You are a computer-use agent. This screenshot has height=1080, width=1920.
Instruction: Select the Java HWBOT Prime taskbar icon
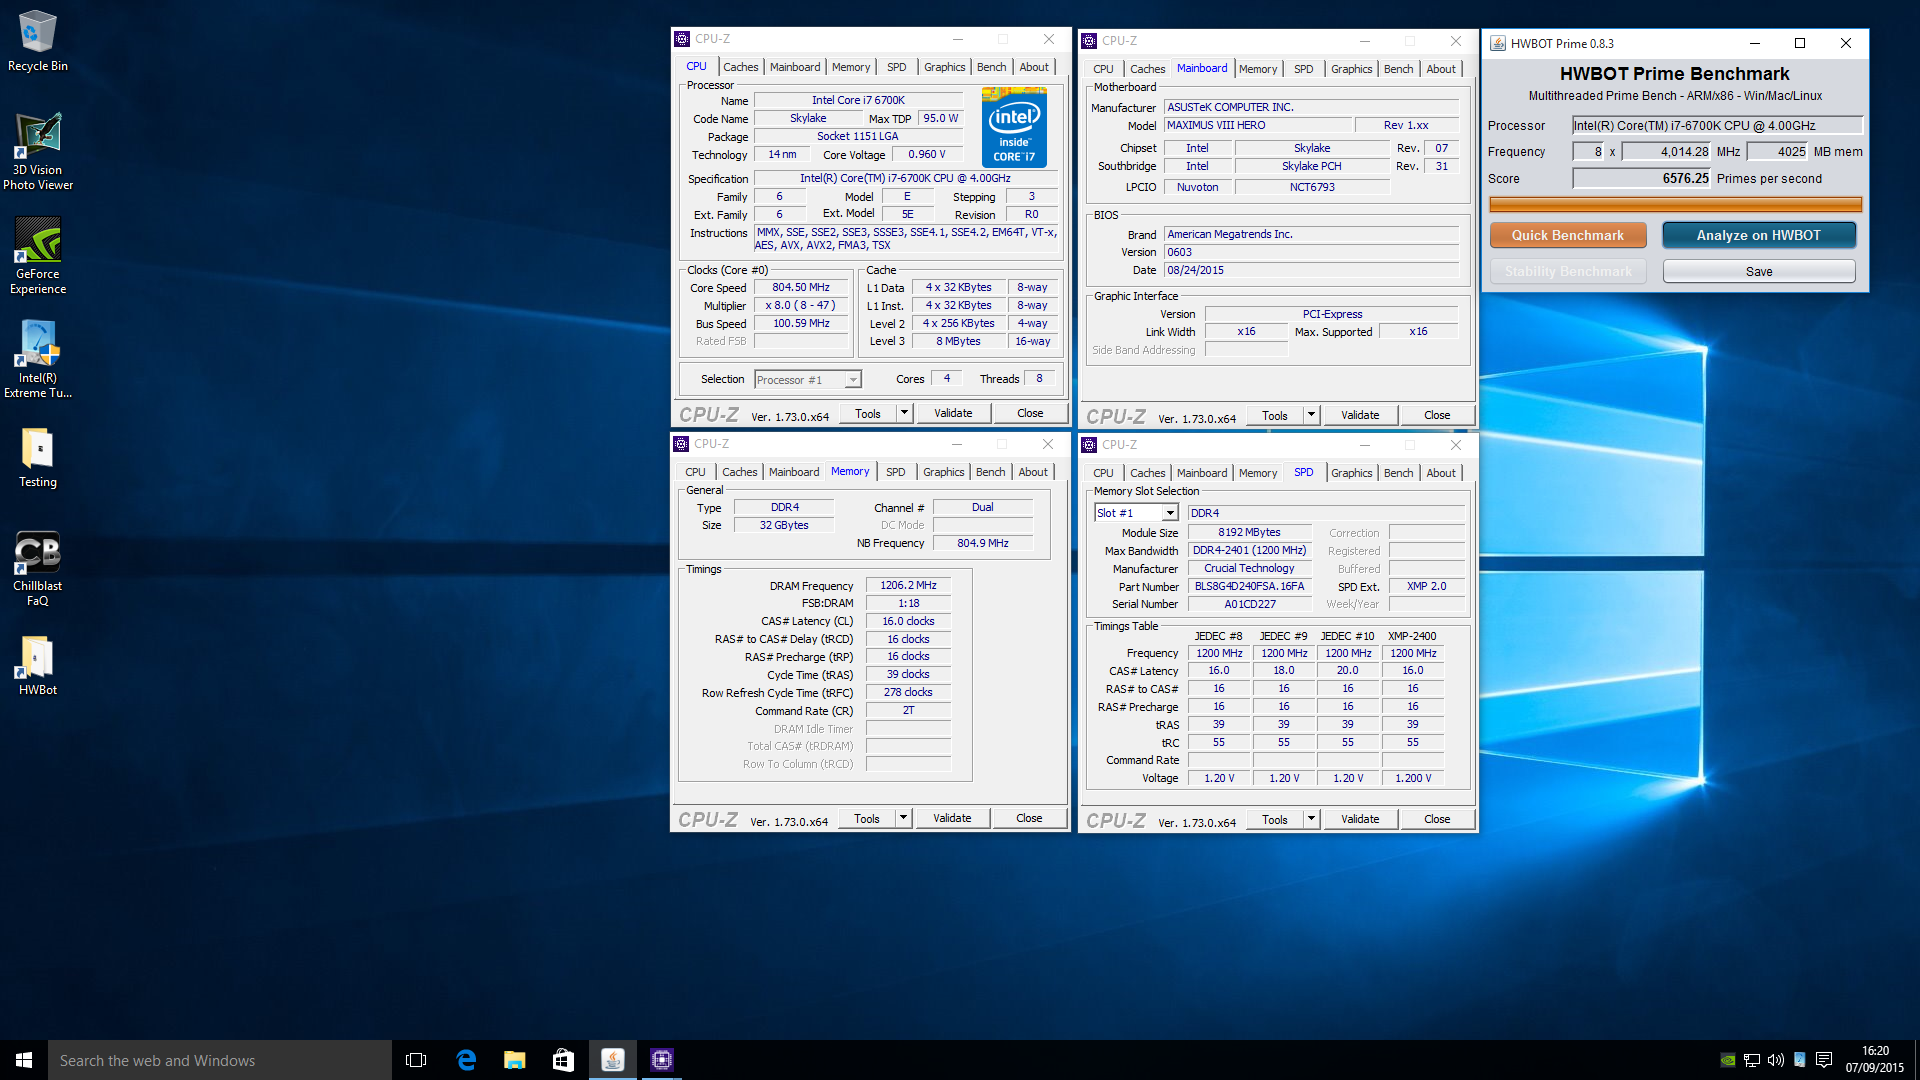(x=613, y=1060)
